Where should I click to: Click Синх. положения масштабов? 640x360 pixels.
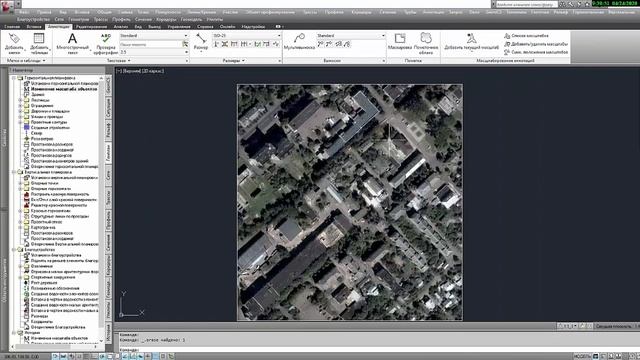point(536,52)
